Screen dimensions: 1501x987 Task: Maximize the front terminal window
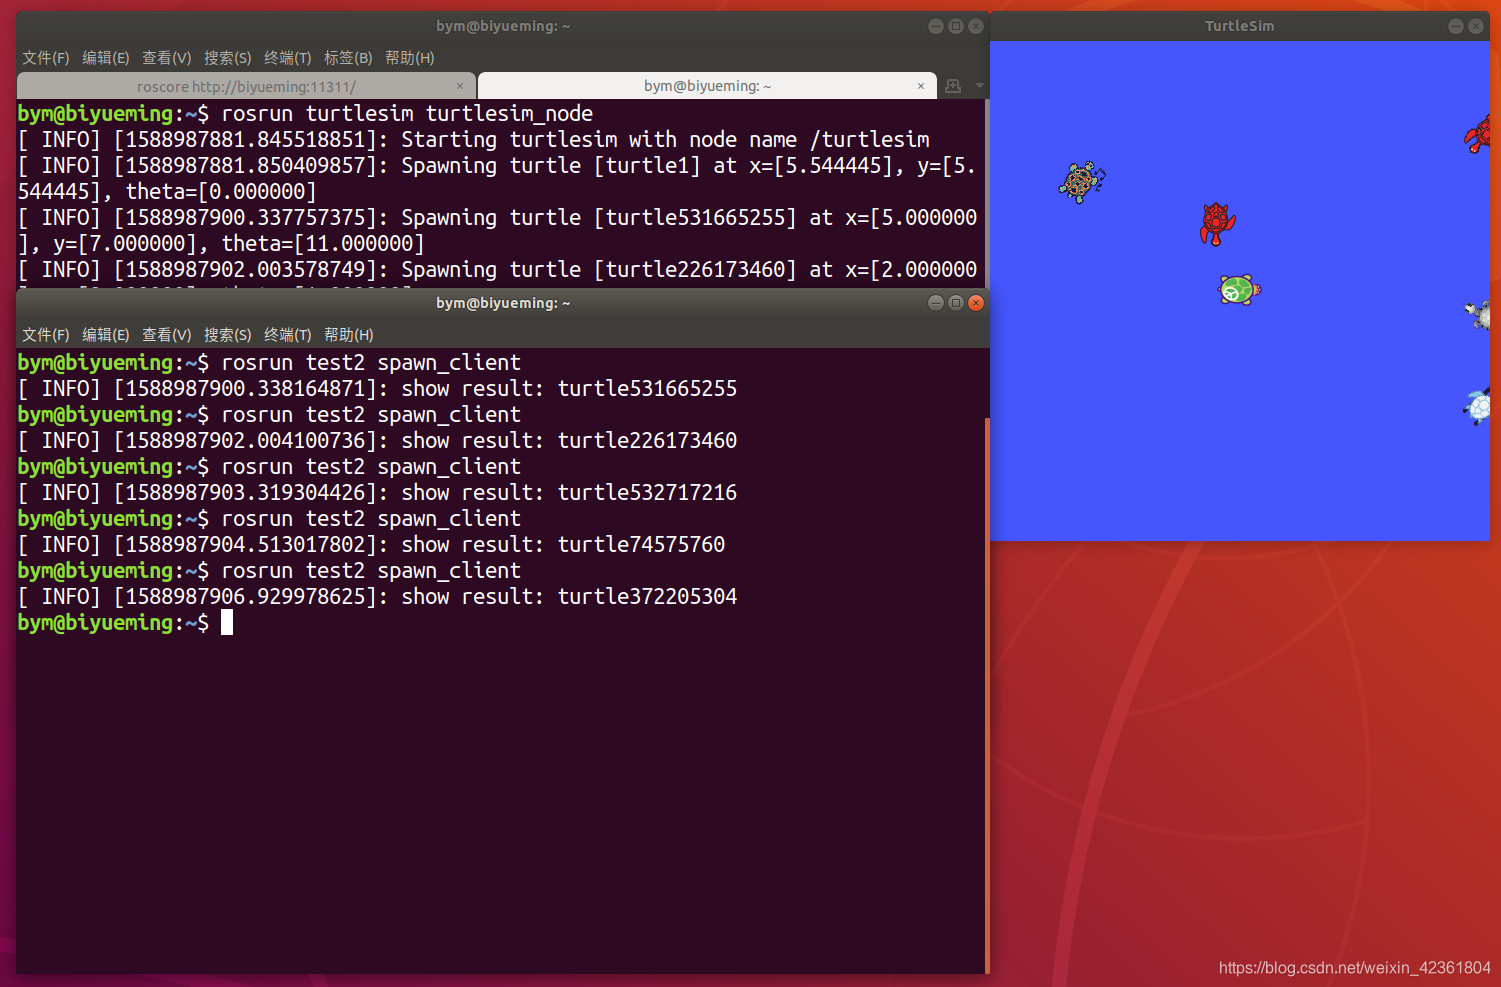coord(956,303)
